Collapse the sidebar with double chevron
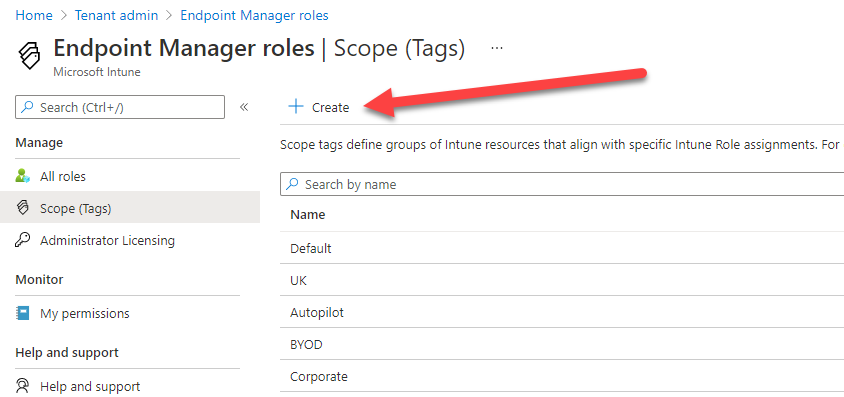 tap(244, 107)
